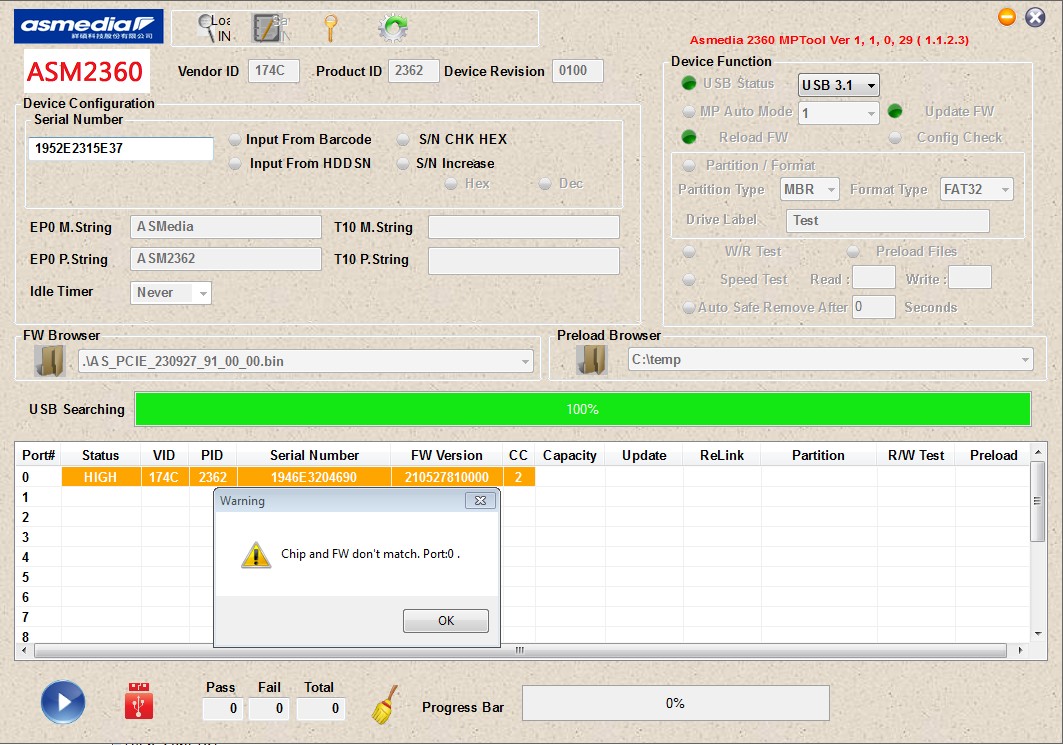Click the Capacity column header
Screen dimensions: 1063x745
[569, 456]
